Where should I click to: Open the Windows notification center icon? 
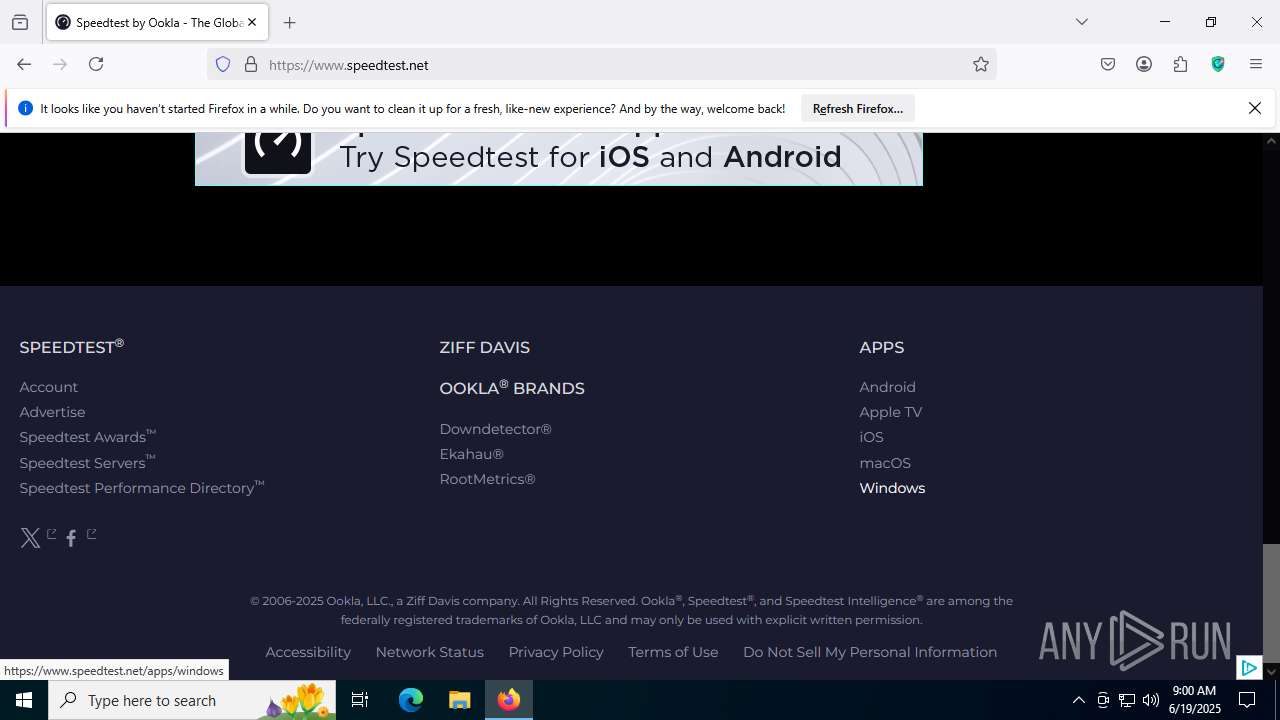pos(1247,700)
